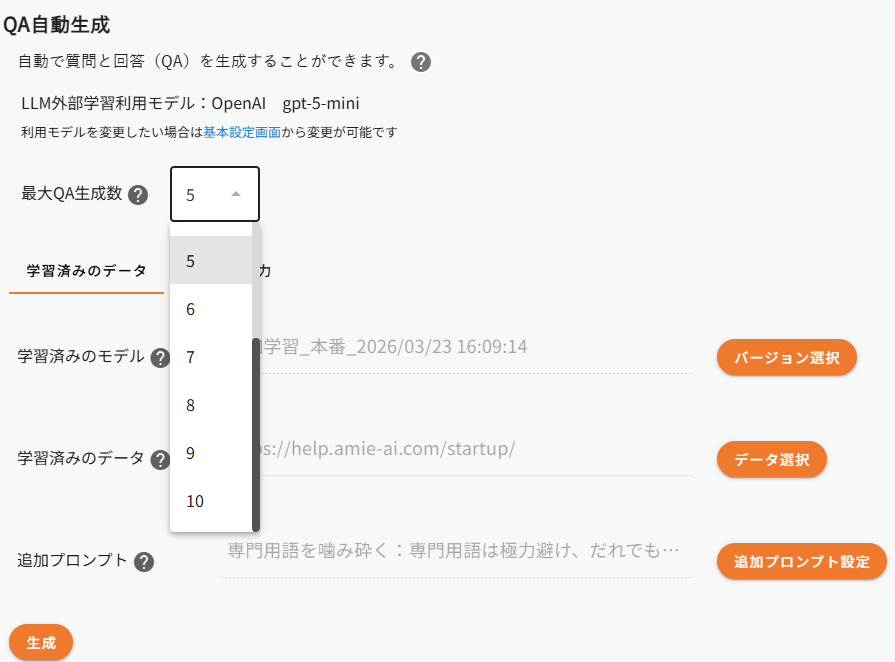The height and width of the screenshot is (662, 895).
Task: Click the 追加プロンプト text field
Action: point(454,551)
